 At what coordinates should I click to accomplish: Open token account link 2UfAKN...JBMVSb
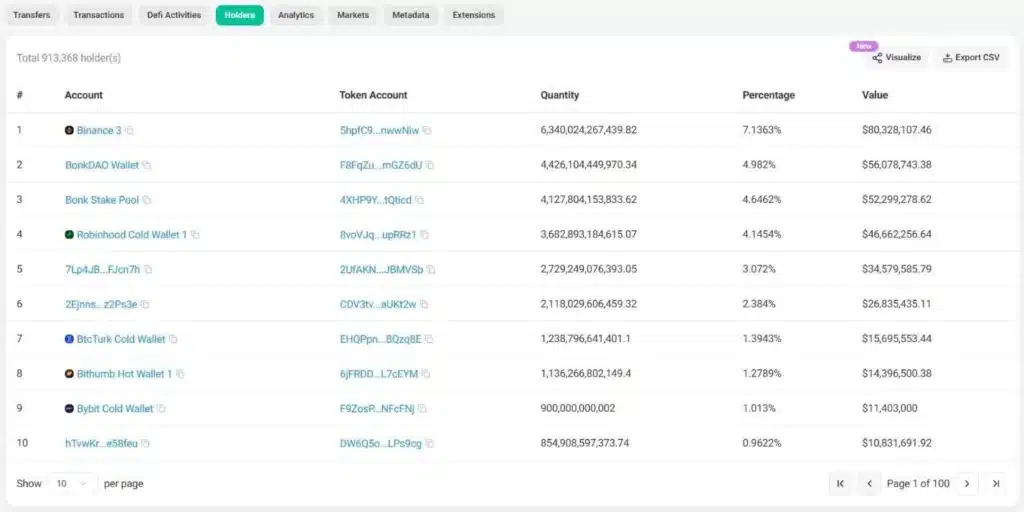click(381, 269)
